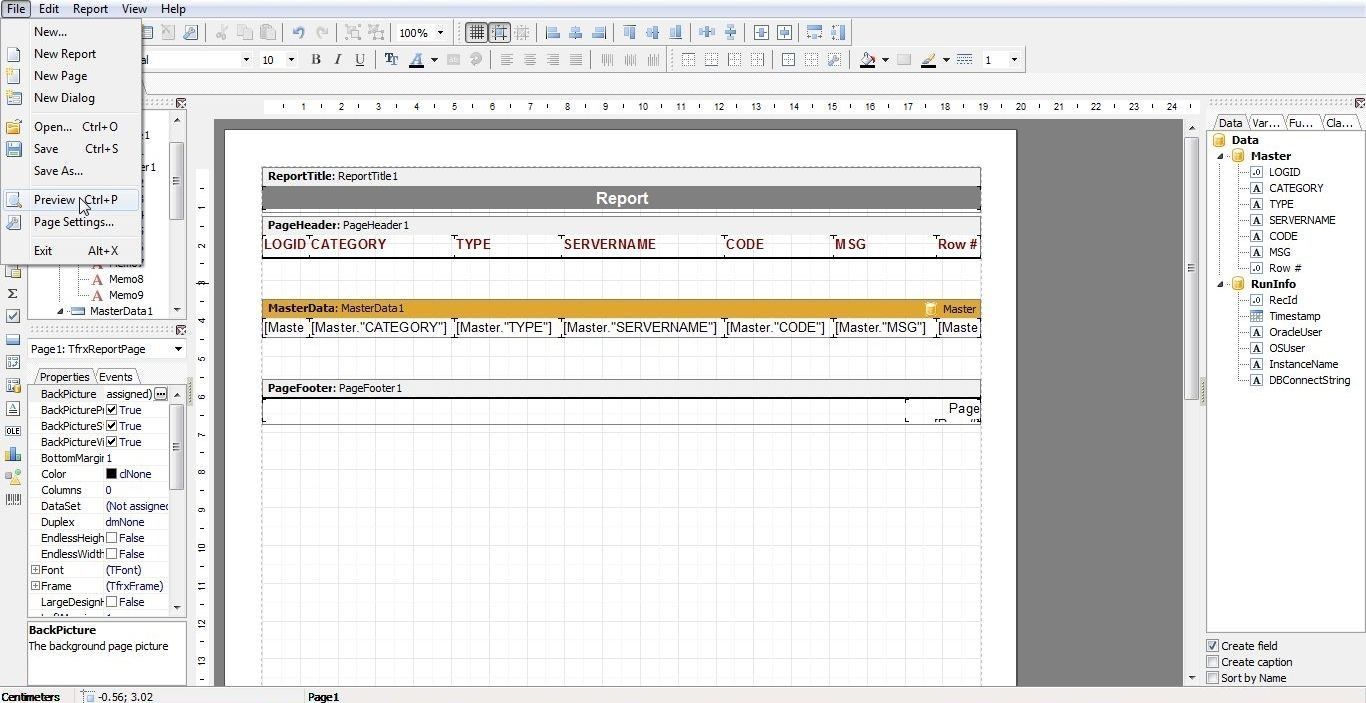
Task: Select Memo9 in the report tree
Action: 126,295
